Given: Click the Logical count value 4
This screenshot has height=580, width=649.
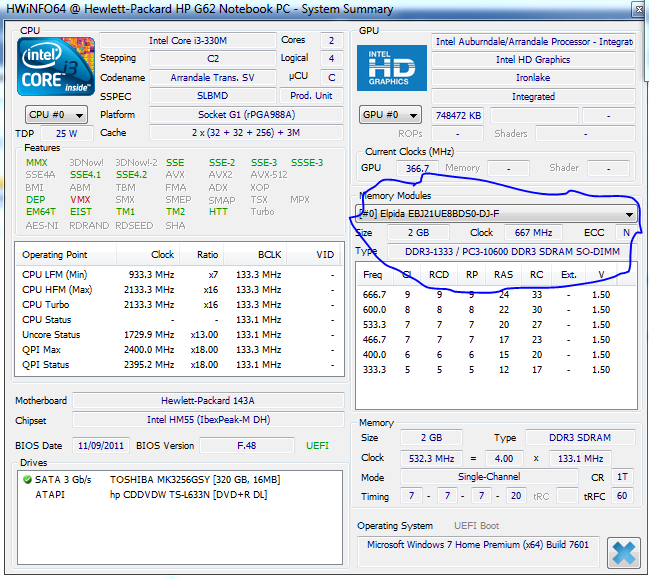Looking at the screenshot, I should [332, 58].
